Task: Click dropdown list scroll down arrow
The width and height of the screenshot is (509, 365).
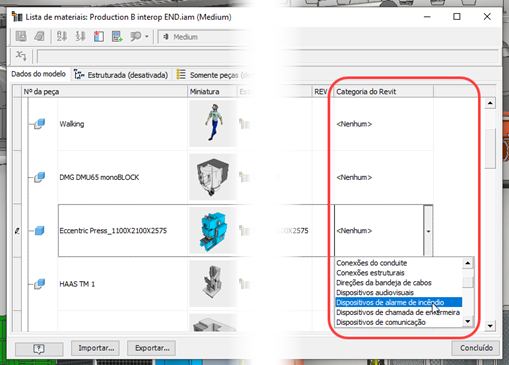Action: [x=468, y=321]
